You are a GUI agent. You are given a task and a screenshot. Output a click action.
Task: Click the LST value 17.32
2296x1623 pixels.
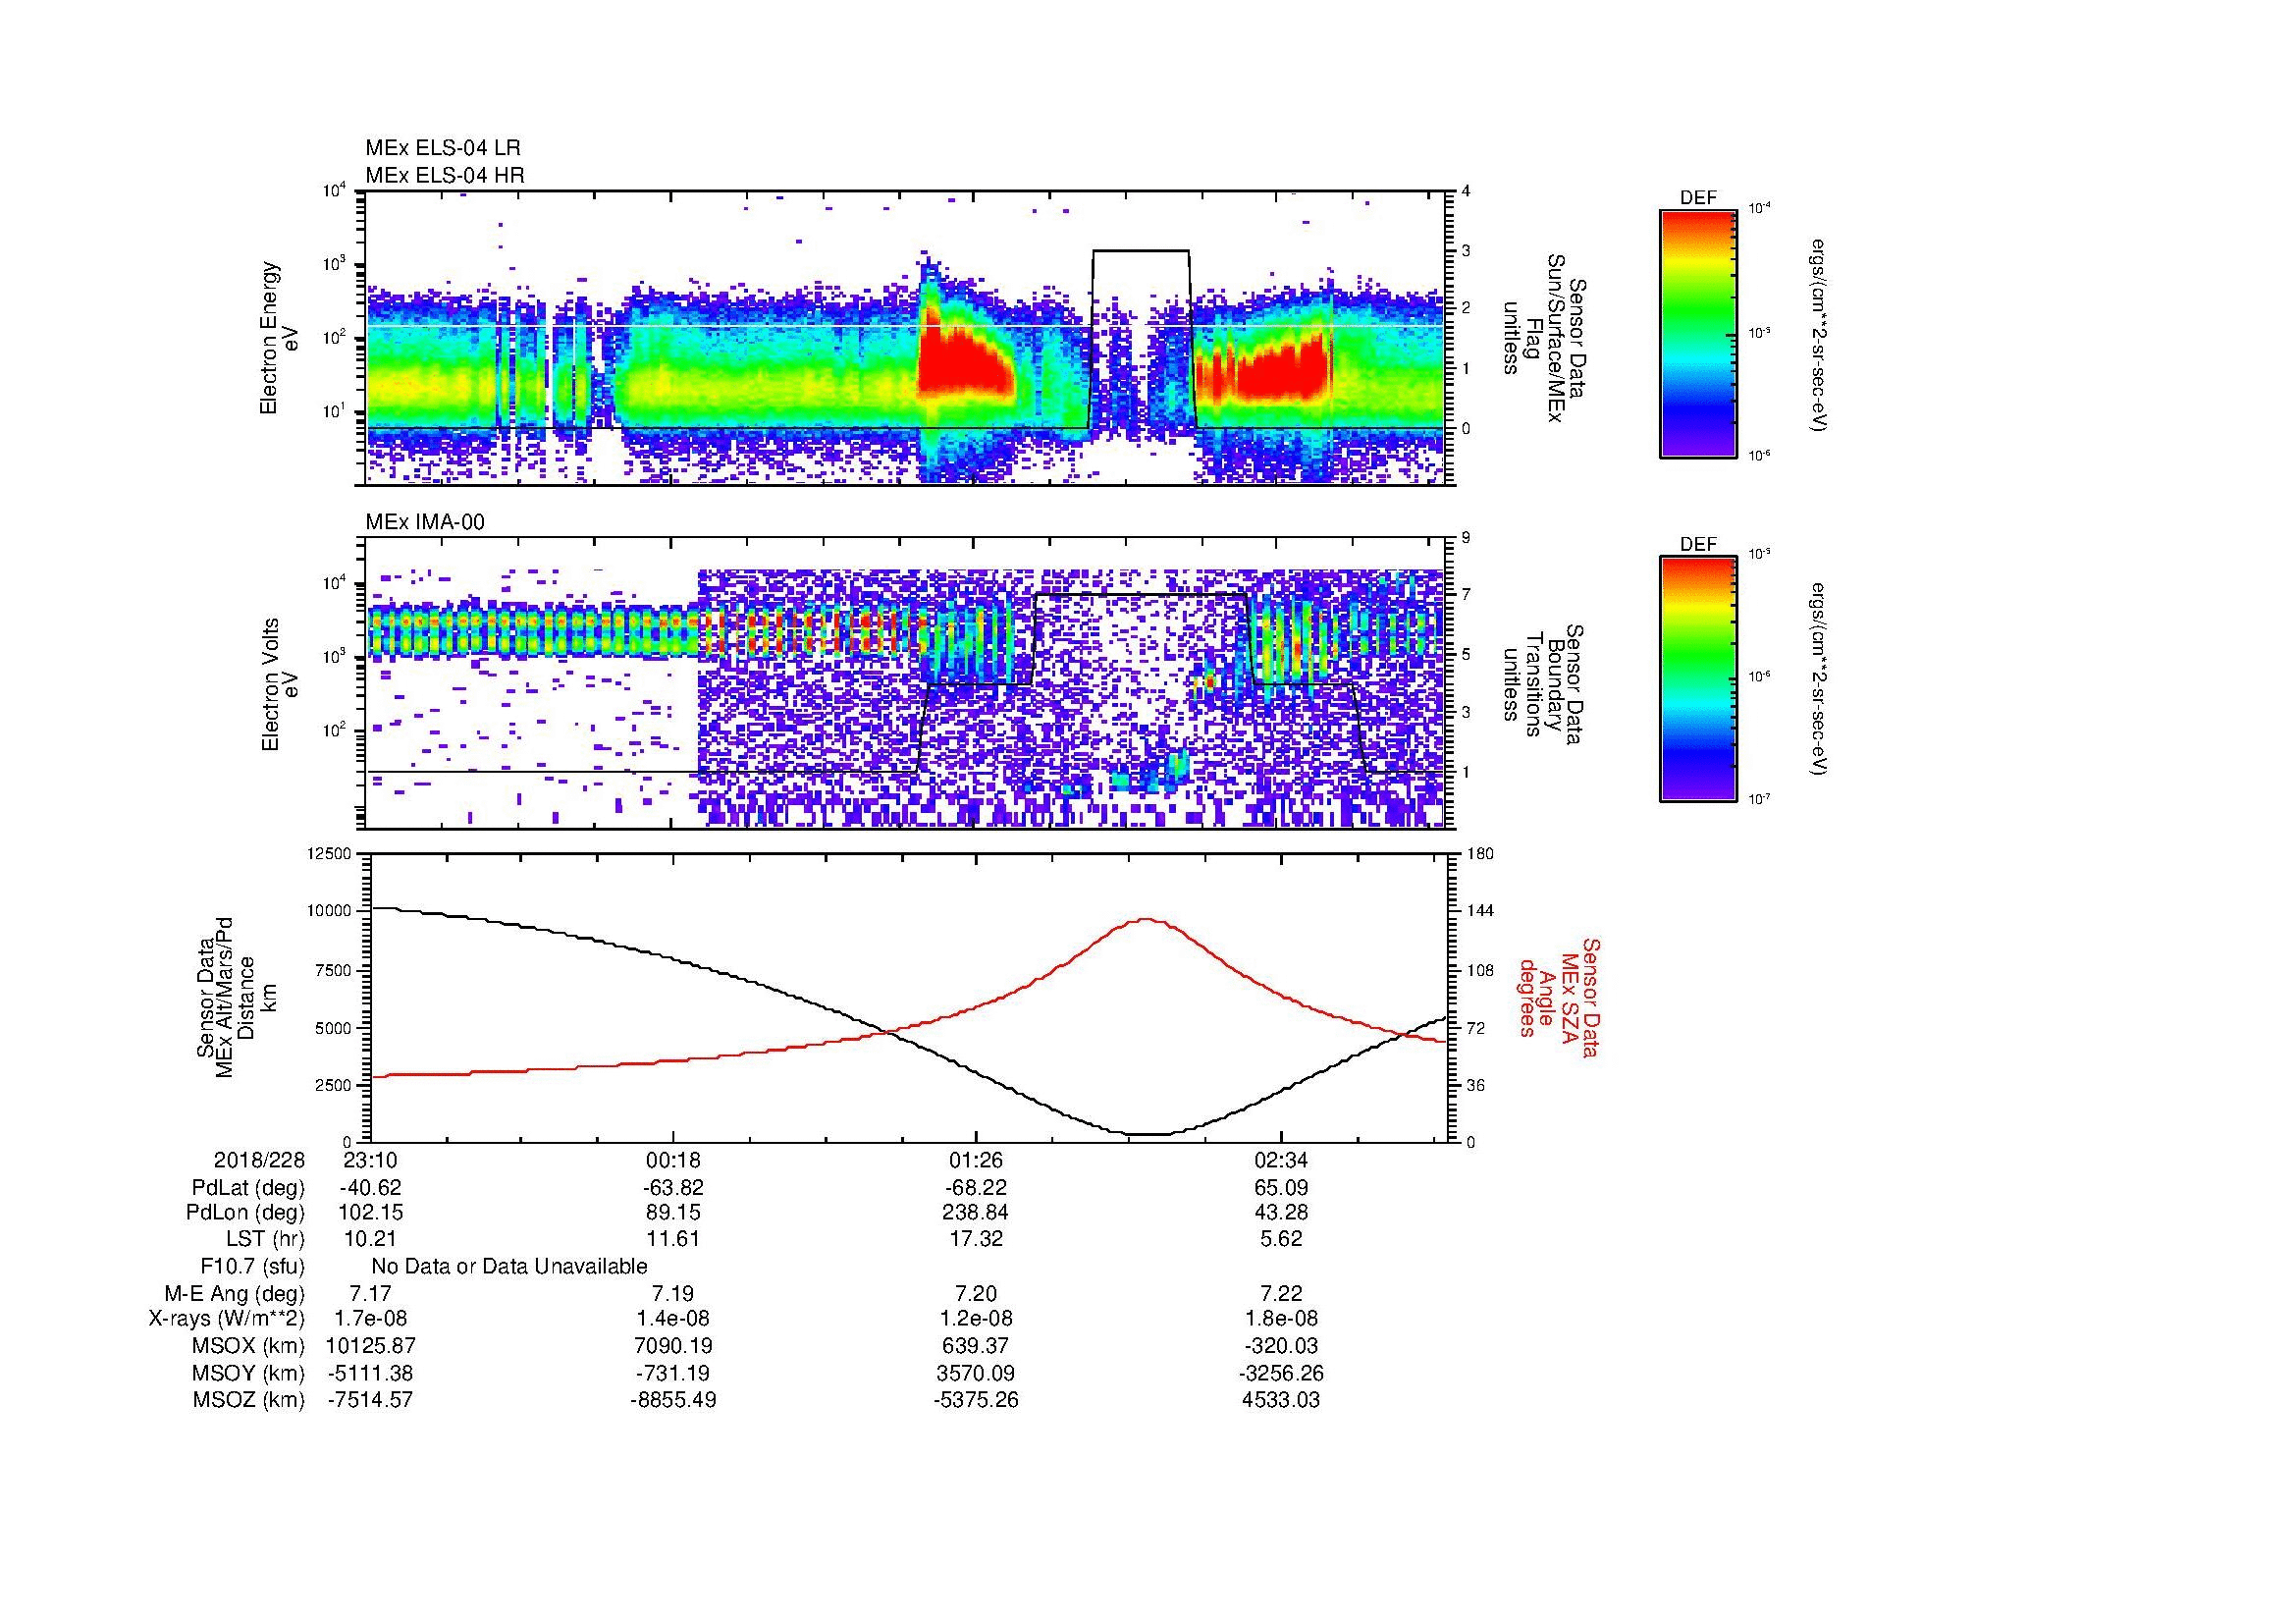pos(976,1239)
